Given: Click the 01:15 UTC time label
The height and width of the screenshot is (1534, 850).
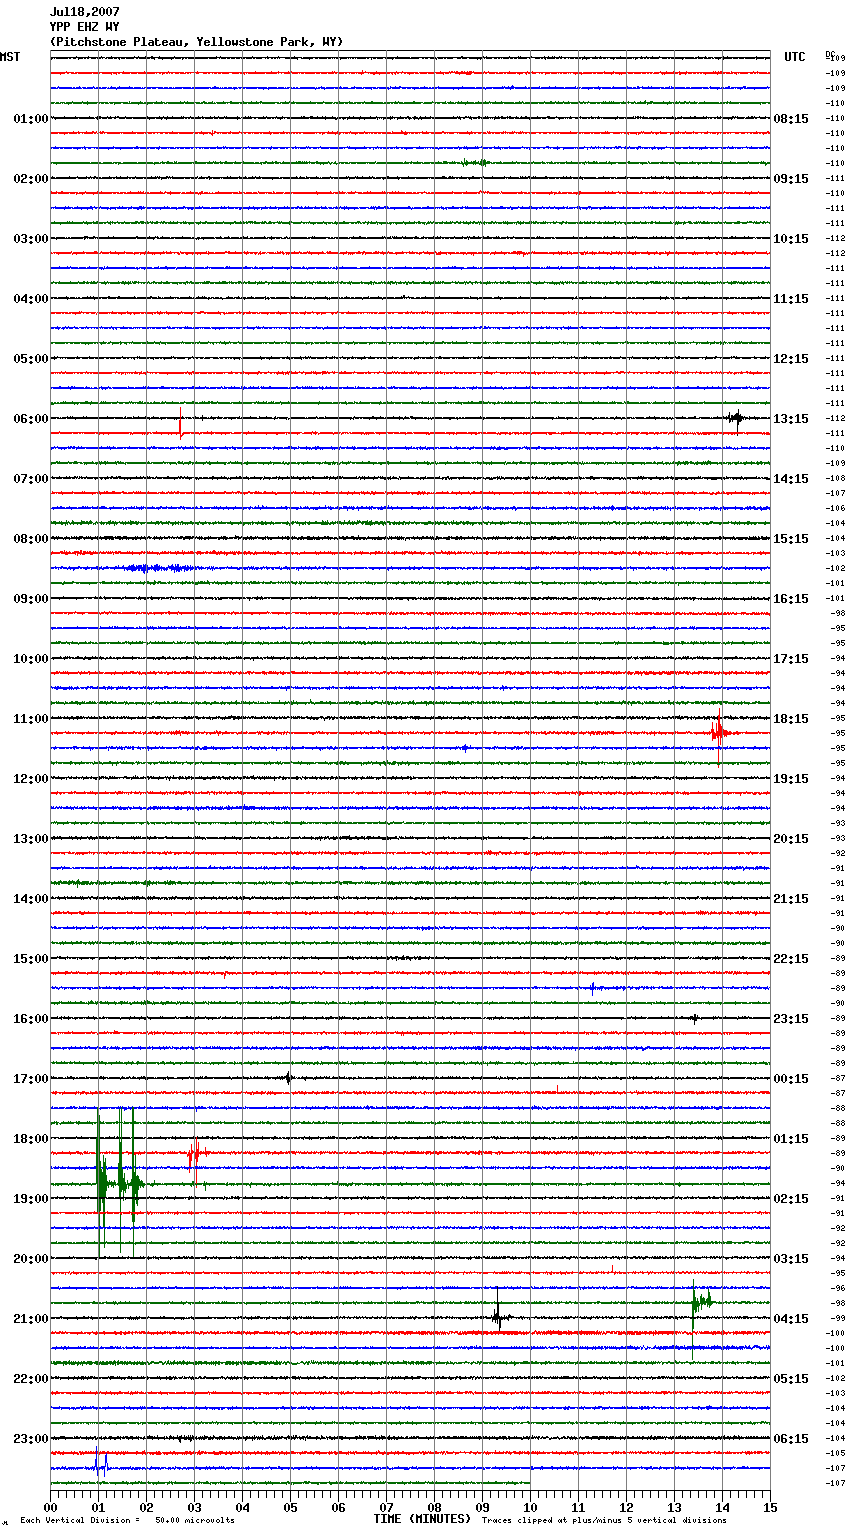Looking at the screenshot, I should pyautogui.click(x=791, y=1139).
